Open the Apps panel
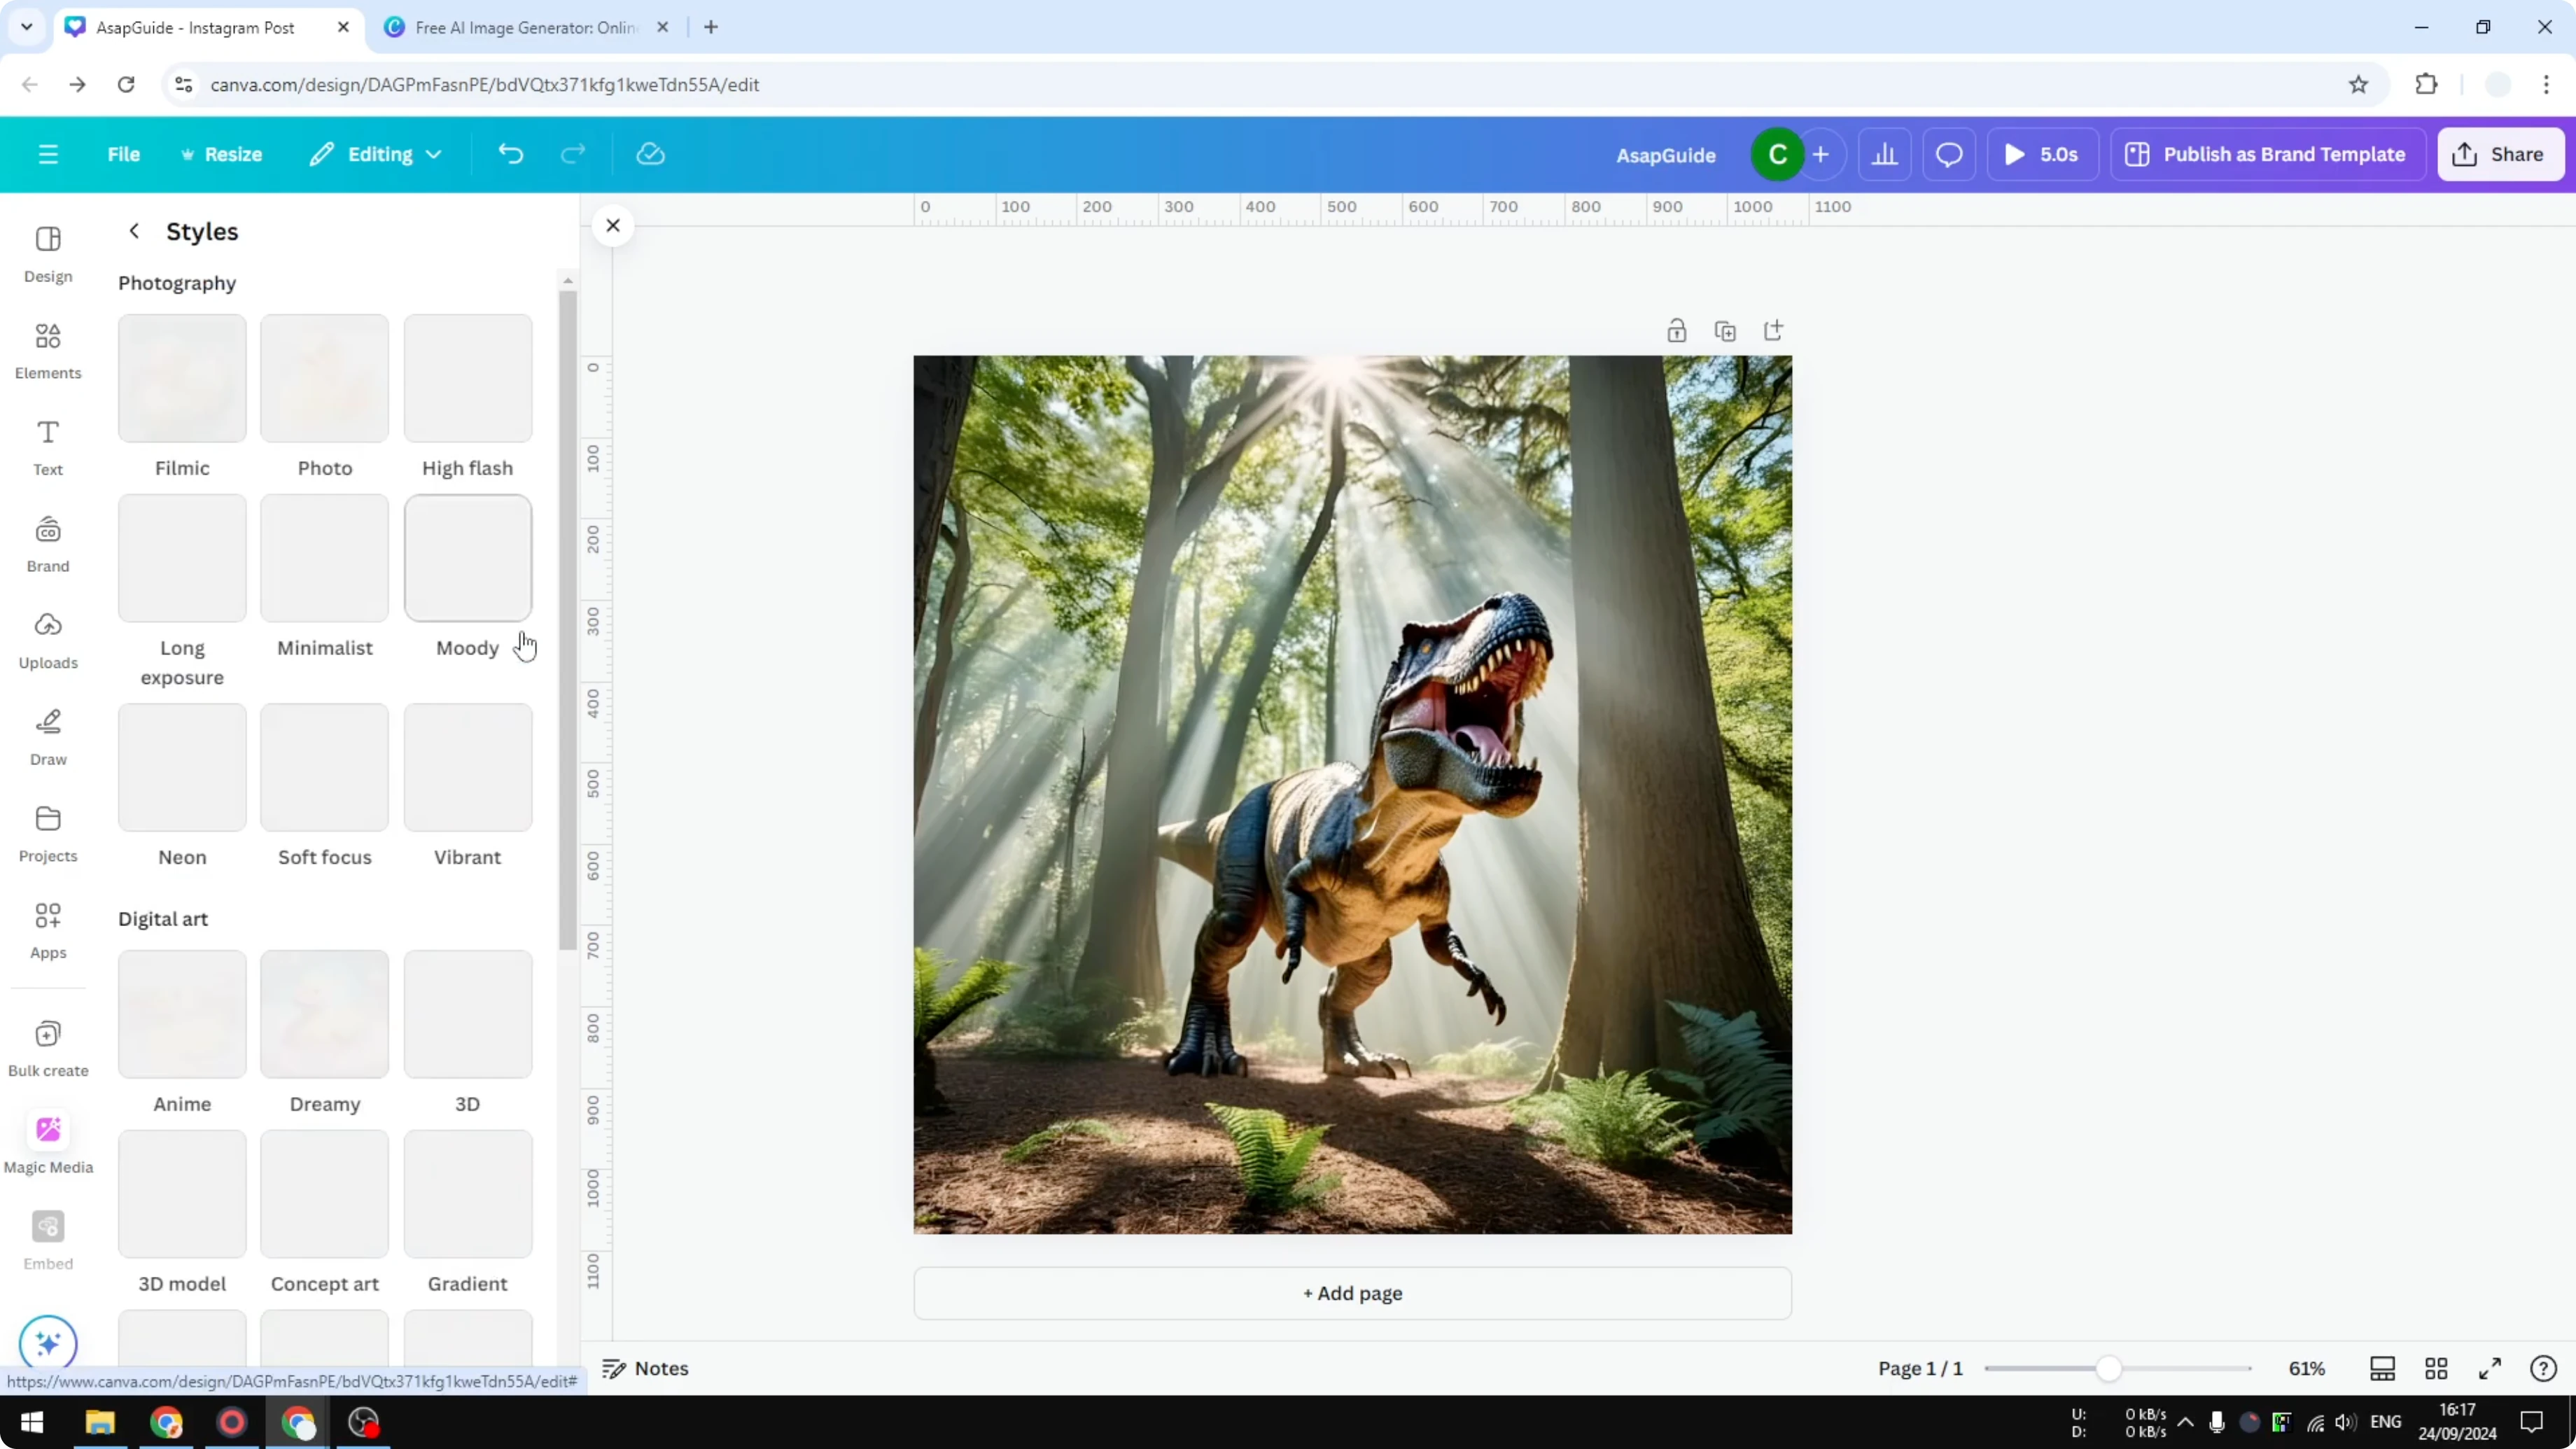Viewport: 2576px width, 1449px height. pos(48,931)
